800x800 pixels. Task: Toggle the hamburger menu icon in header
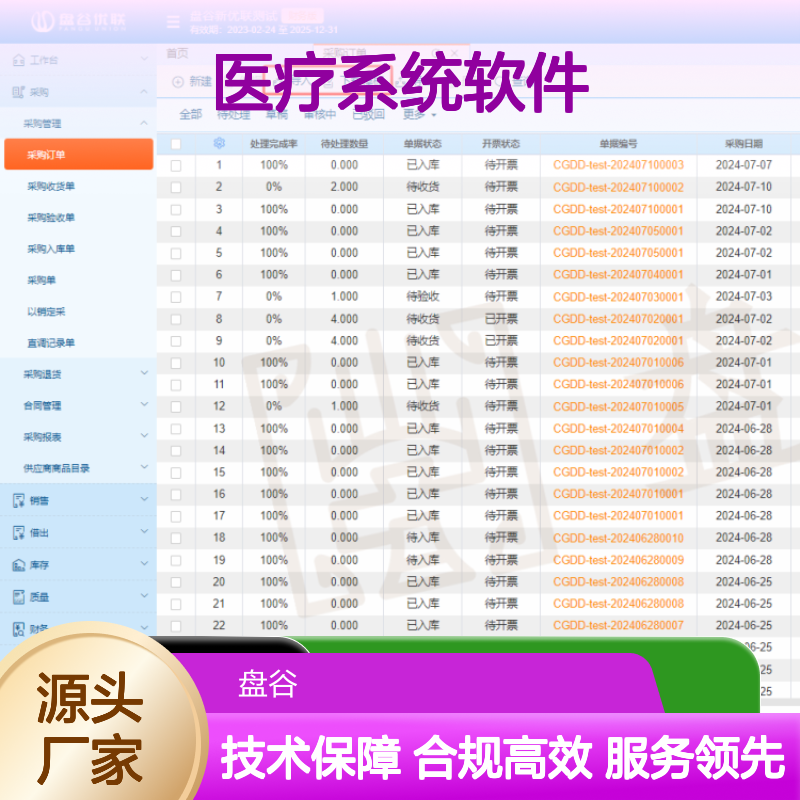point(173,21)
